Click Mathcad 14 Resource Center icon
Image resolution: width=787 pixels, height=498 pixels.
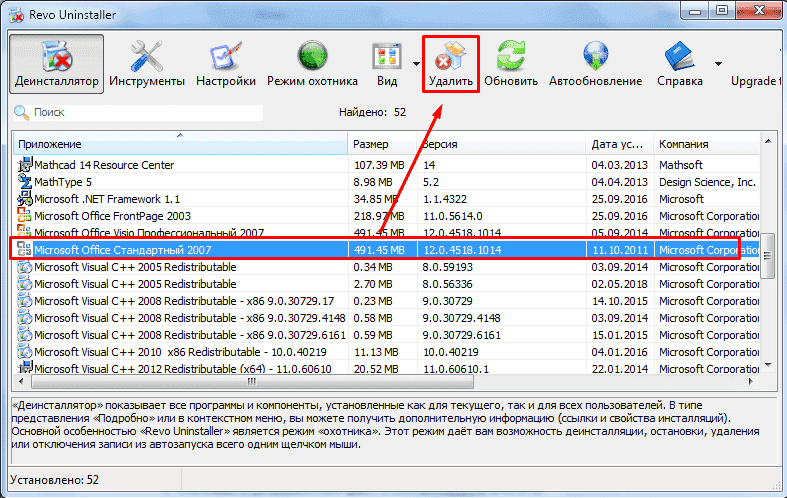[x=25, y=164]
